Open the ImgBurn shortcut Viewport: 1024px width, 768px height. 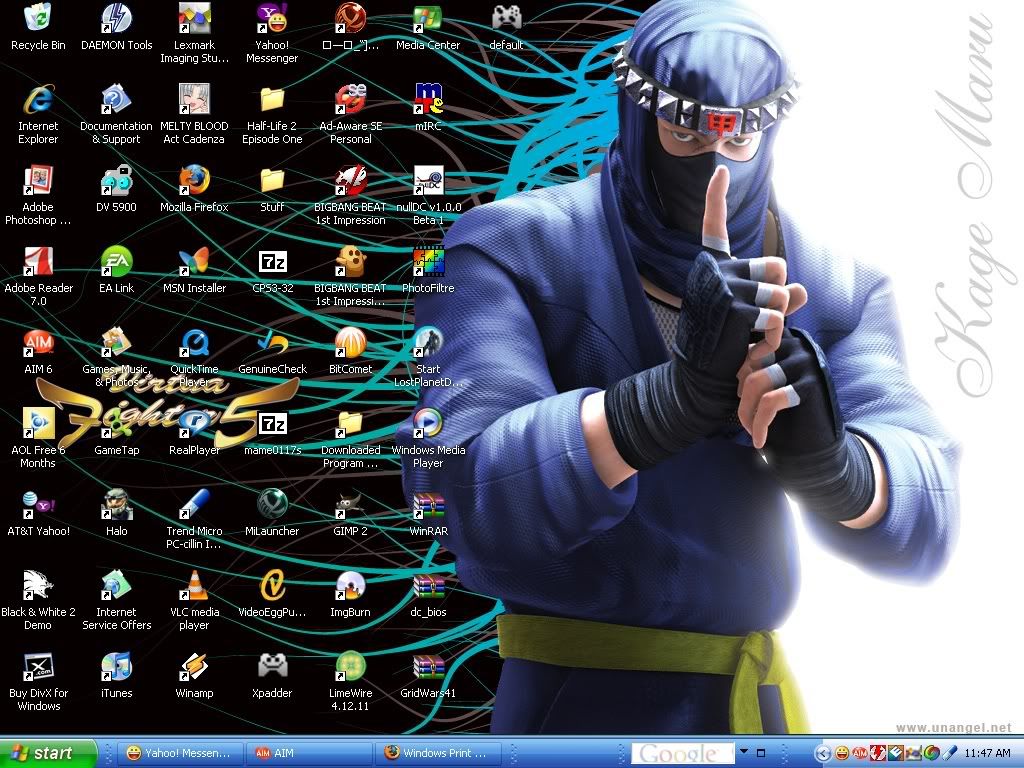[350, 585]
